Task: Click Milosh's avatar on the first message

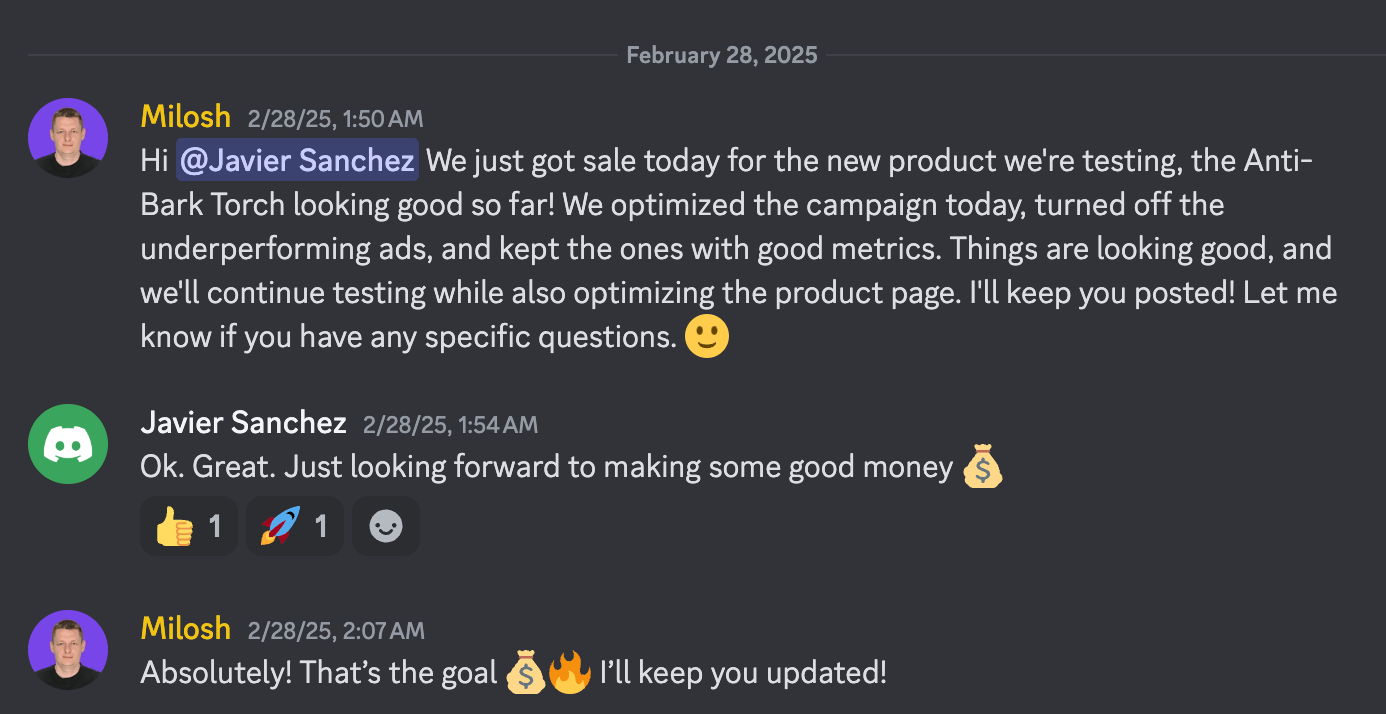Action: (68, 138)
